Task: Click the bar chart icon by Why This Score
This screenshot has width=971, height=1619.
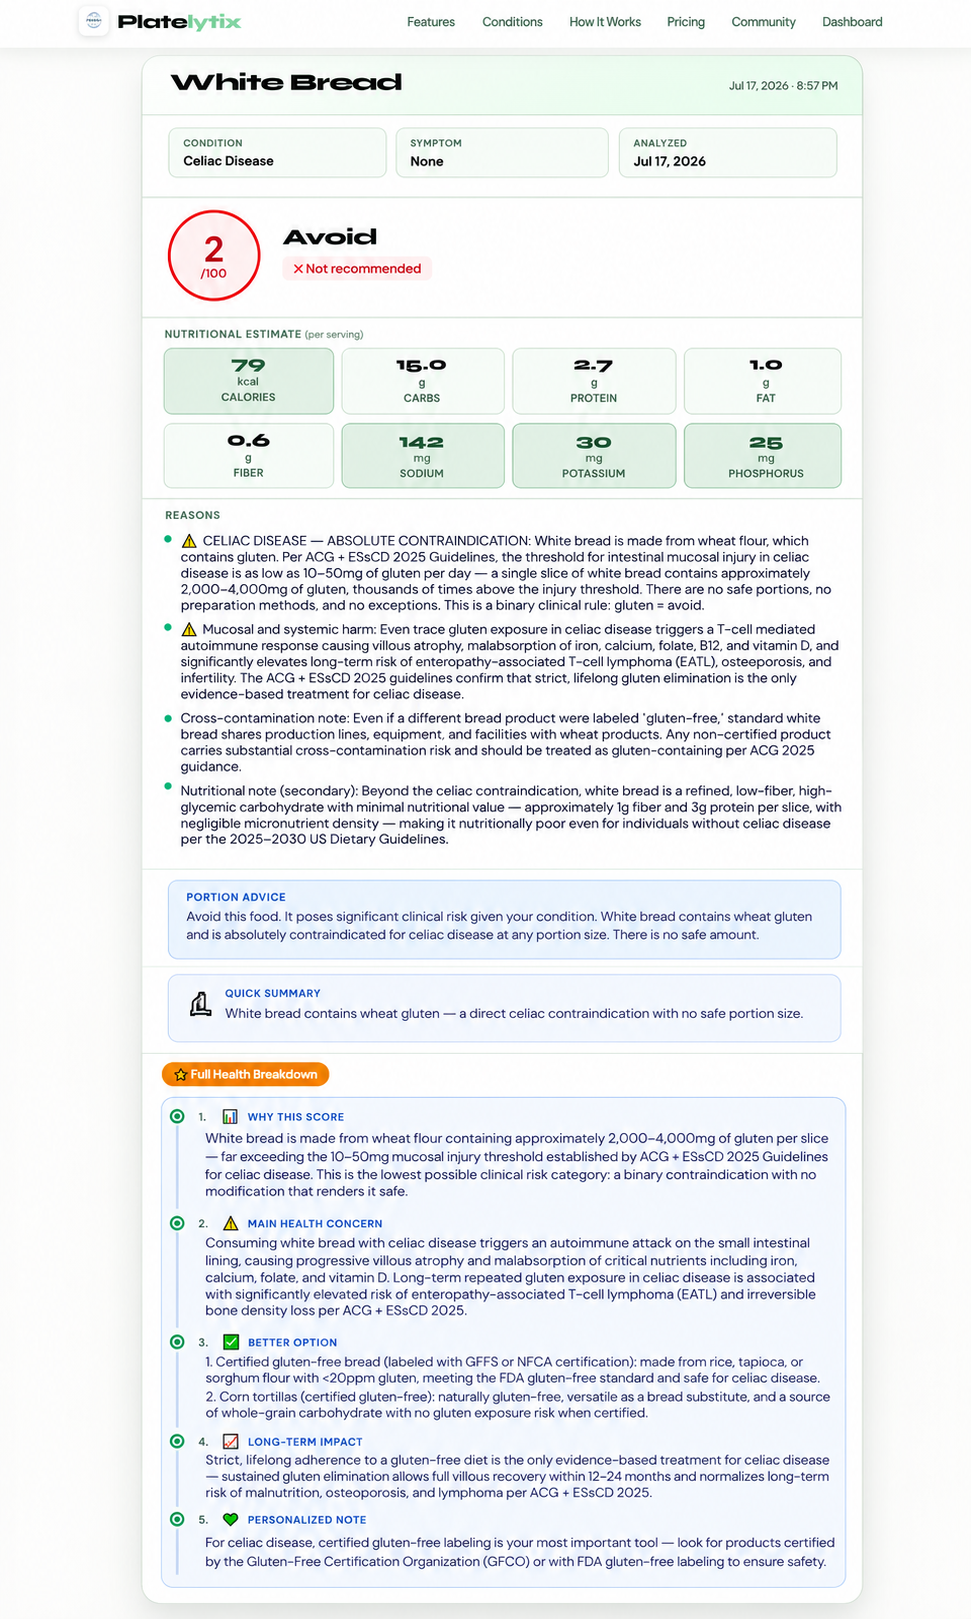Action: (230, 1117)
